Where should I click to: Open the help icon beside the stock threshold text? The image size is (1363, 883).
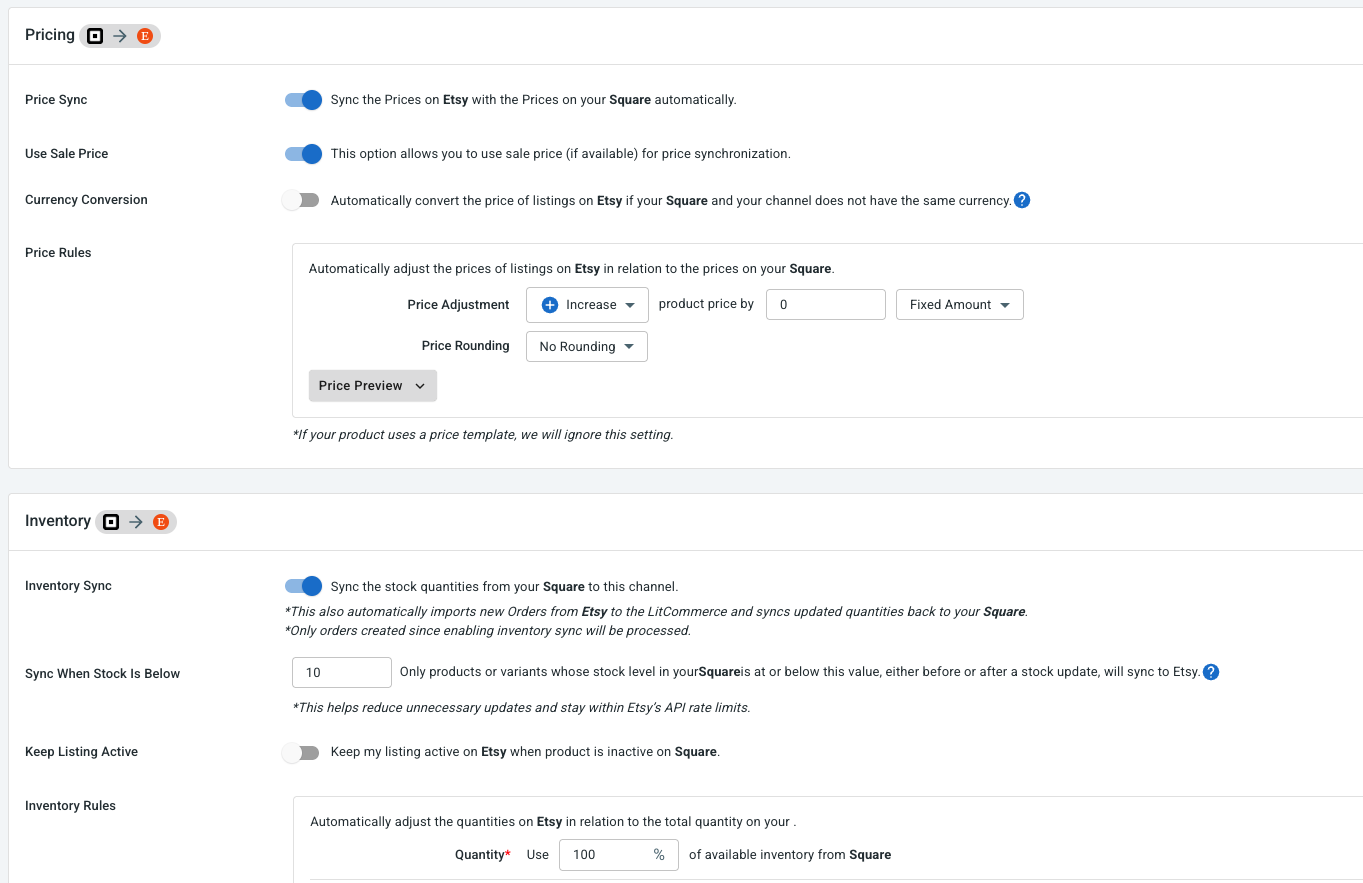1211,672
